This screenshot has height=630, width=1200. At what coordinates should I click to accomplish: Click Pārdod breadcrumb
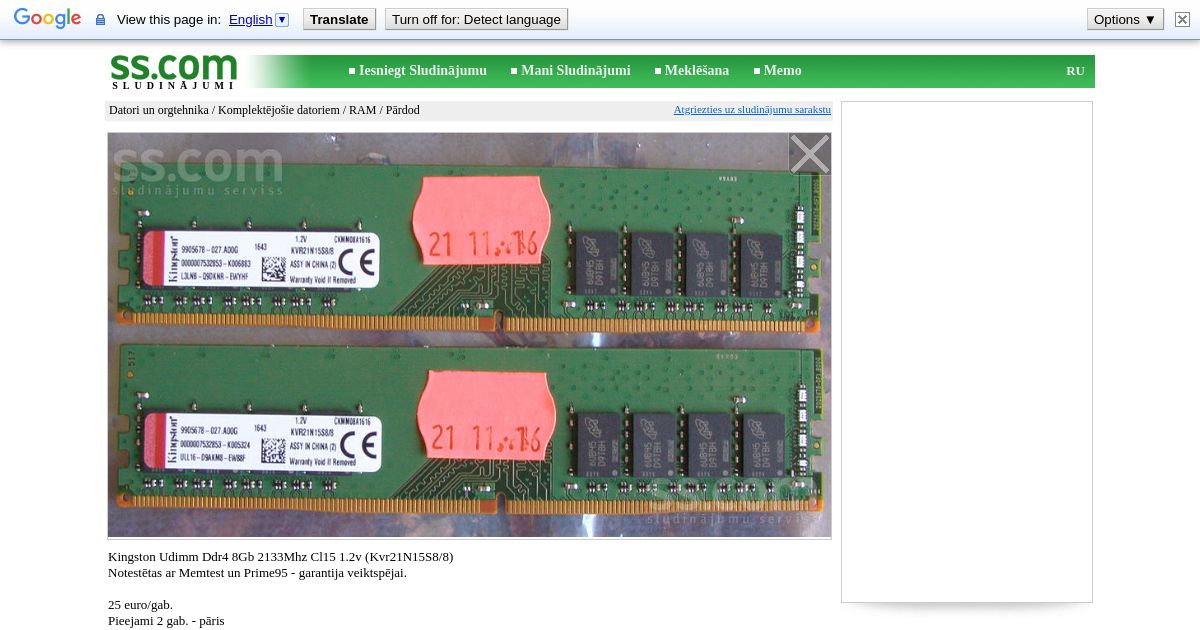[403, 110]
